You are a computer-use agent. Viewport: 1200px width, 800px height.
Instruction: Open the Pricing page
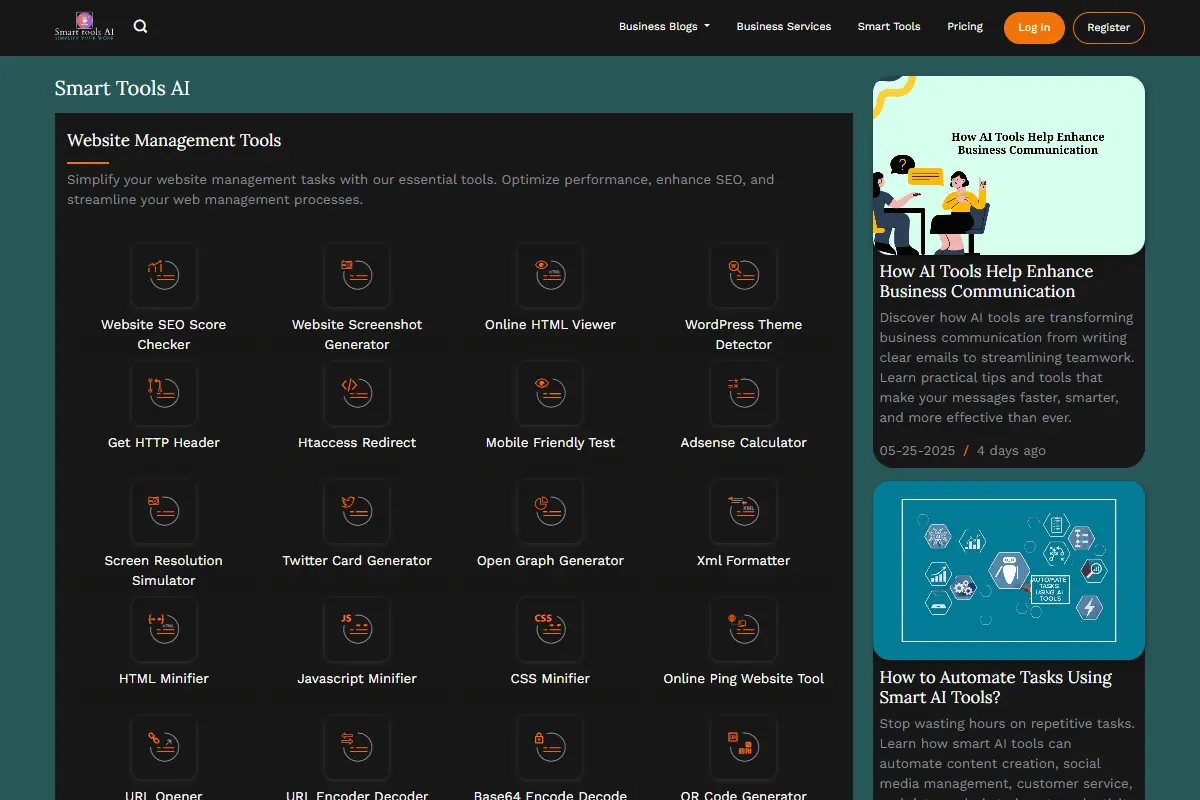point(965,27)
